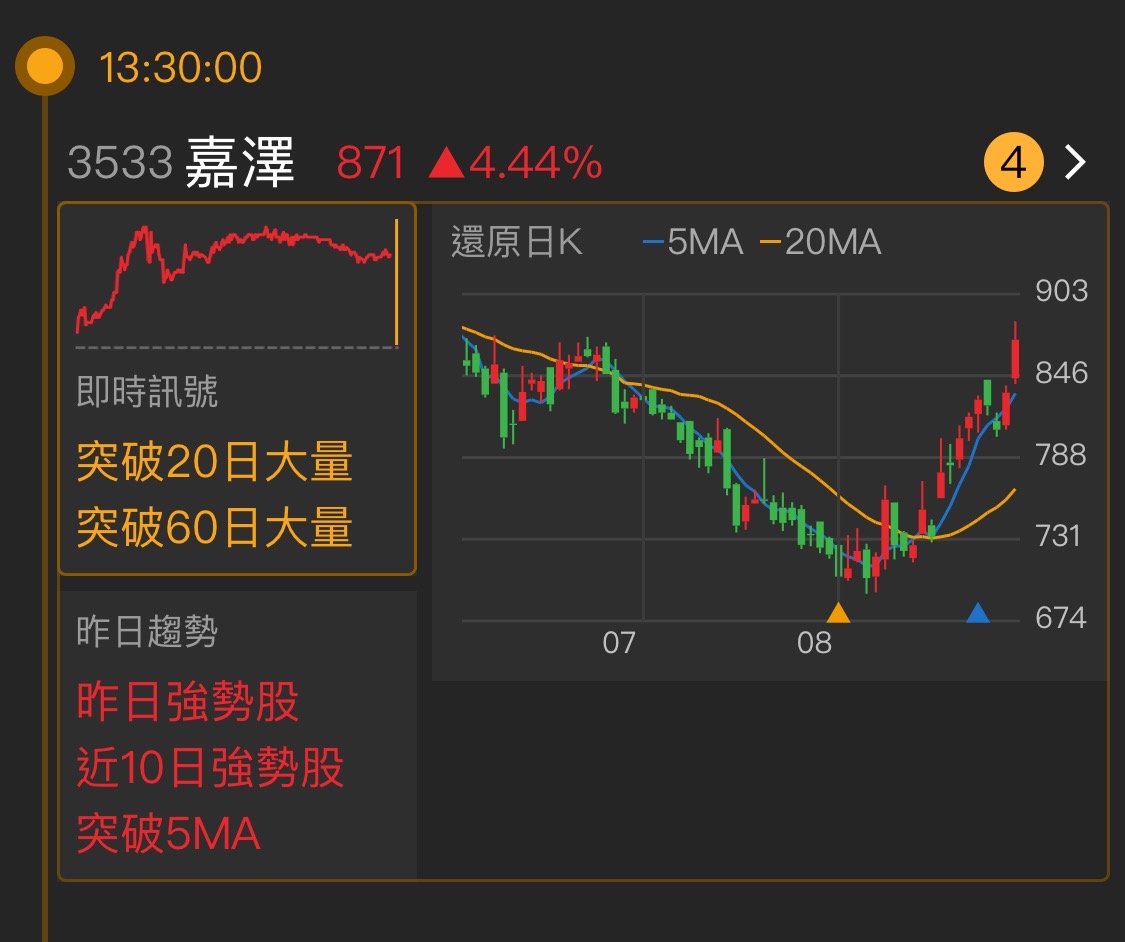Expand details with the right chevron arrow

(x=1075, y=161)
